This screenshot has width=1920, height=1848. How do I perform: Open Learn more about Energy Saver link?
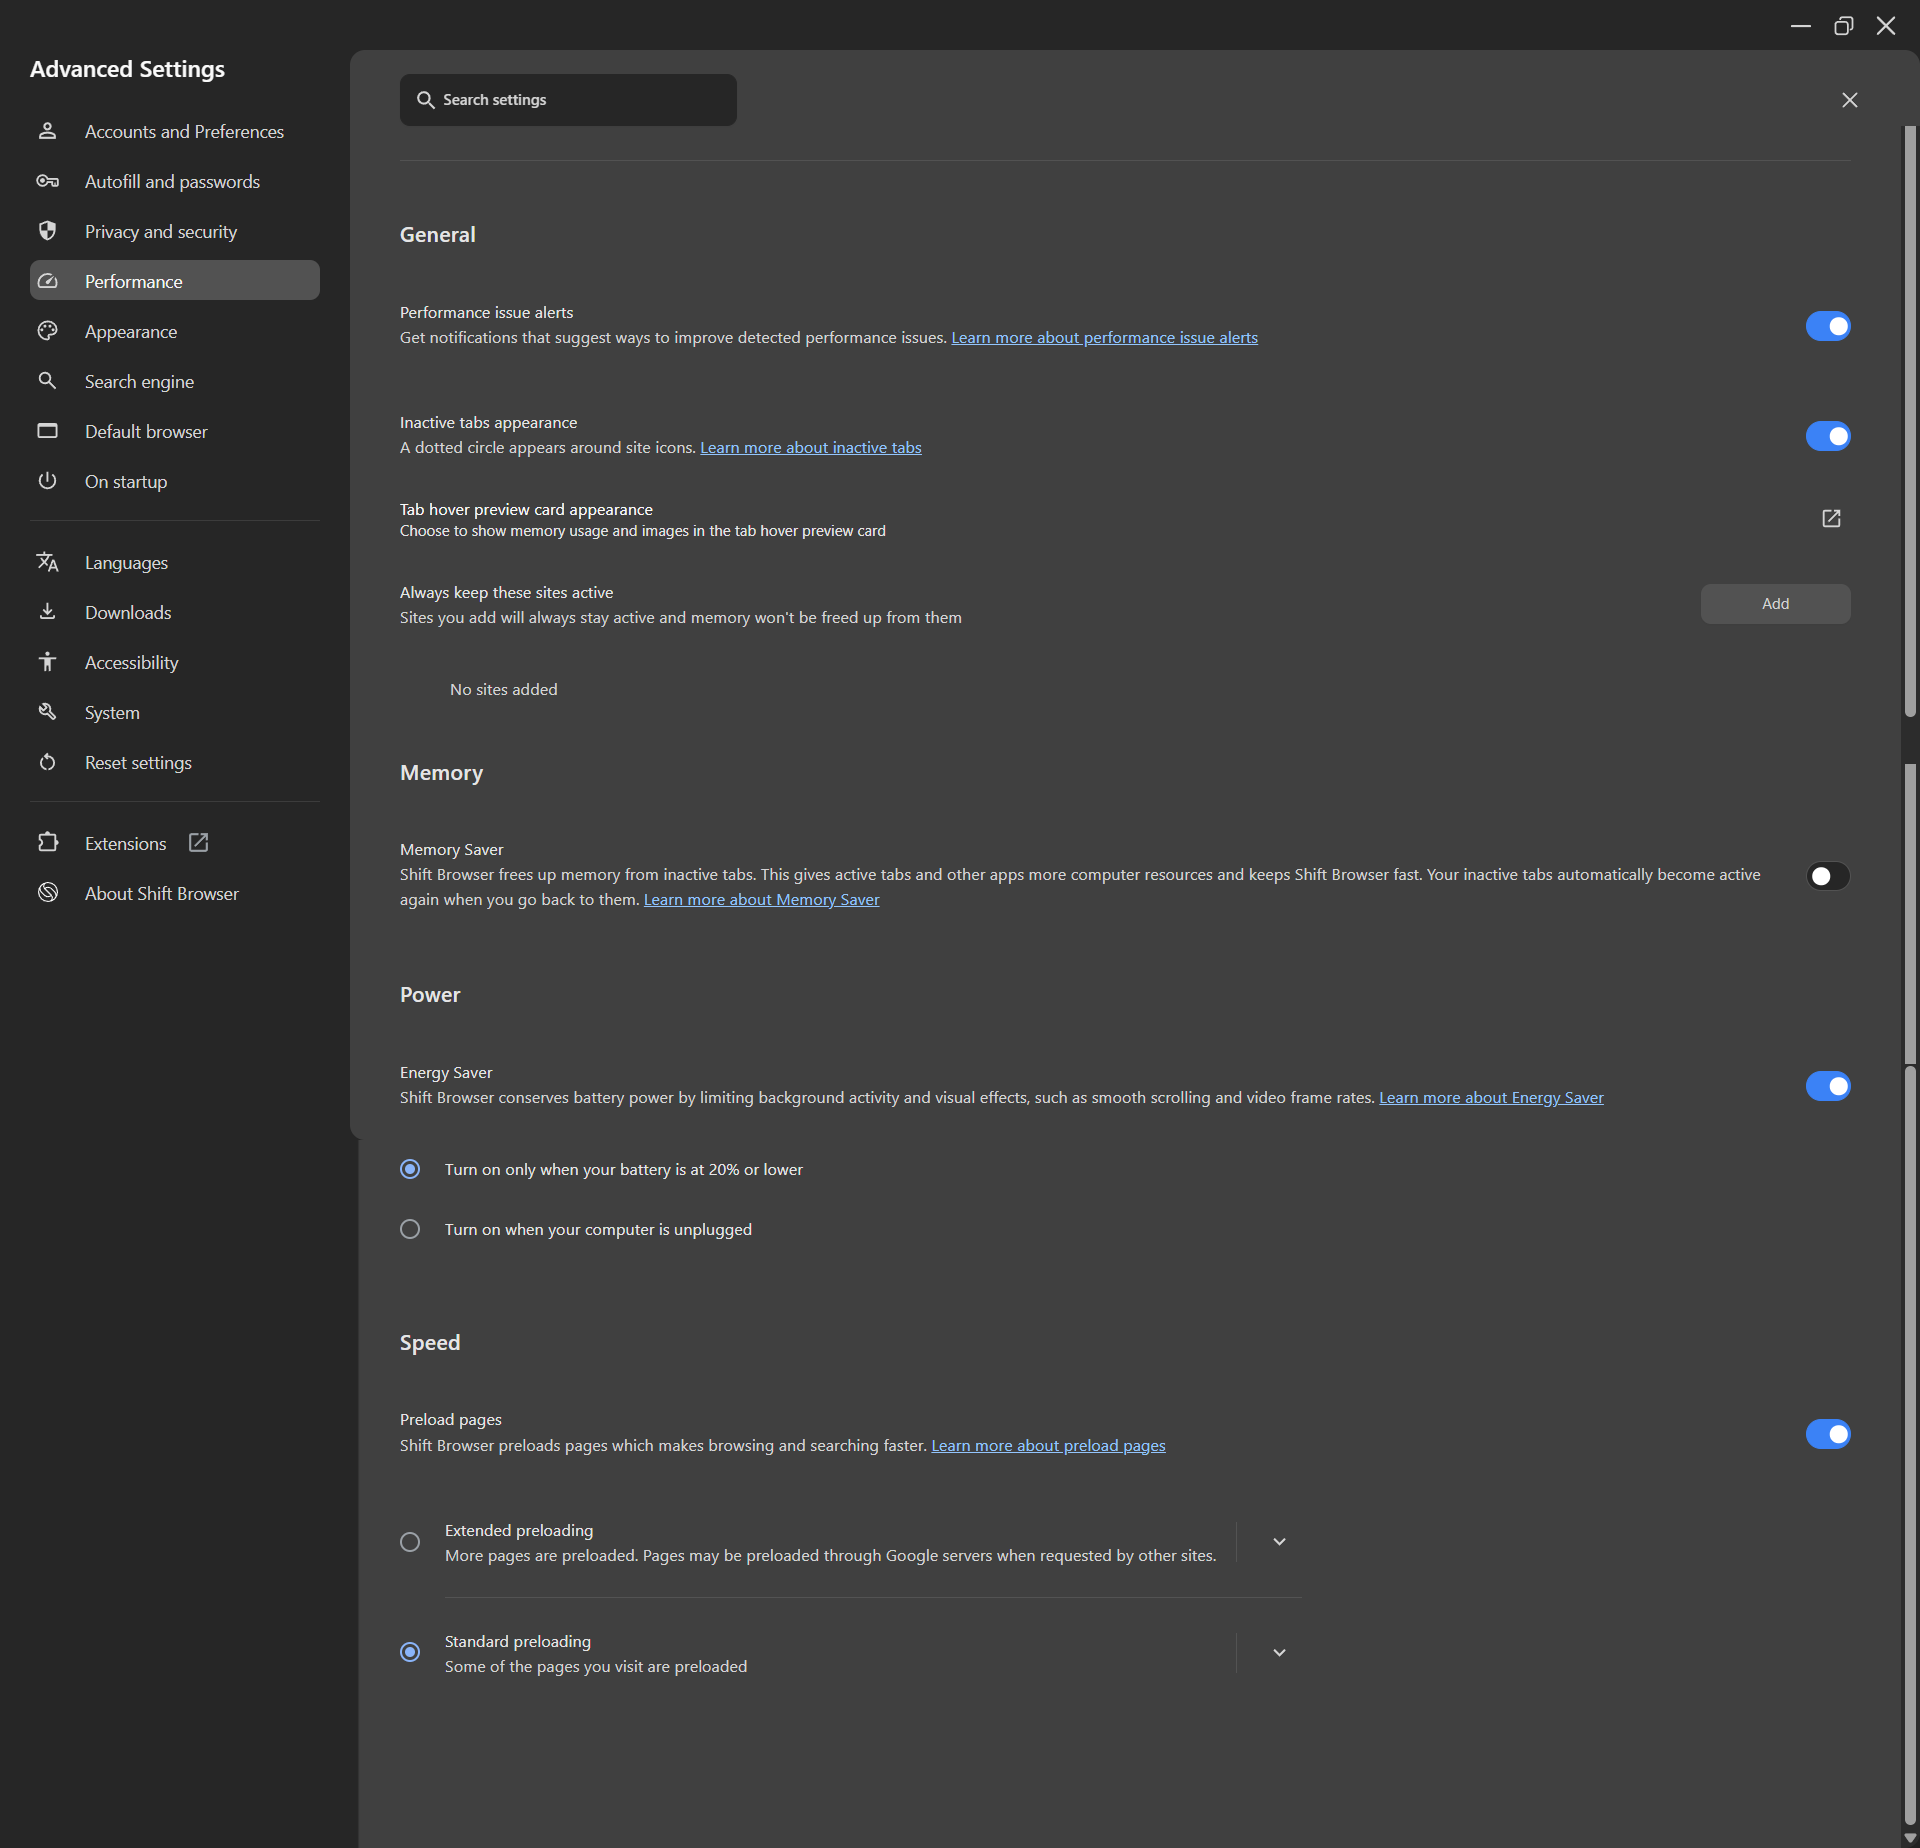coord(1491,1098)
